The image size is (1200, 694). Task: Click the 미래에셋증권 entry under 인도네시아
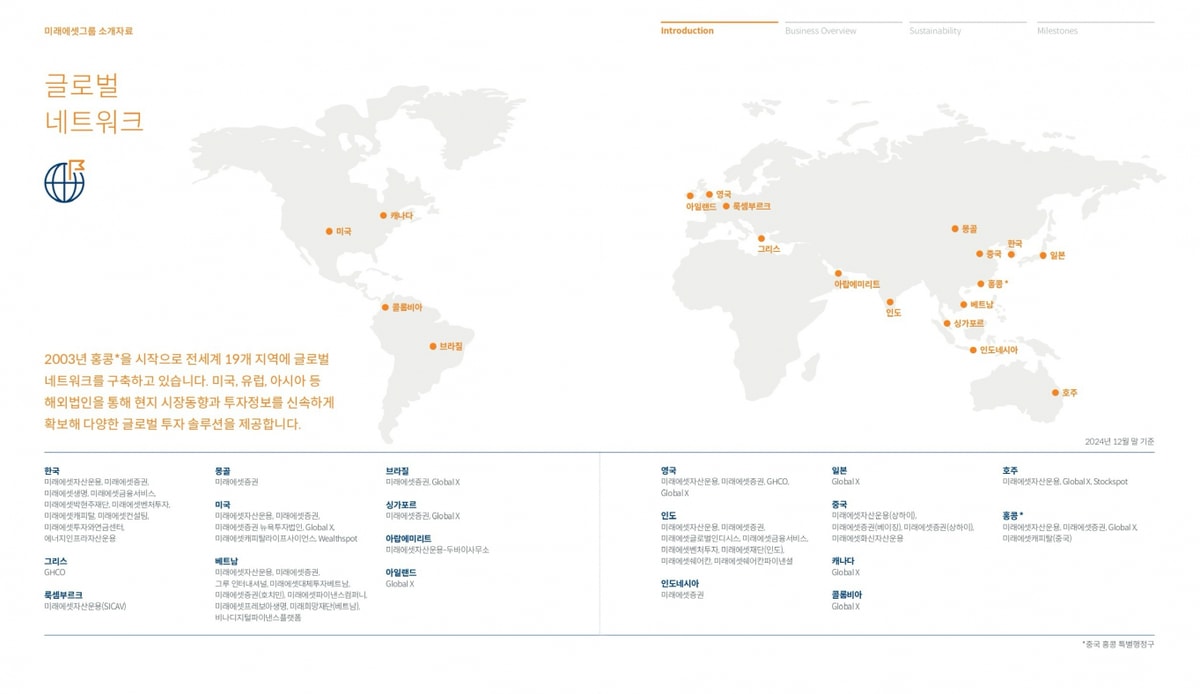click(682, 595)
